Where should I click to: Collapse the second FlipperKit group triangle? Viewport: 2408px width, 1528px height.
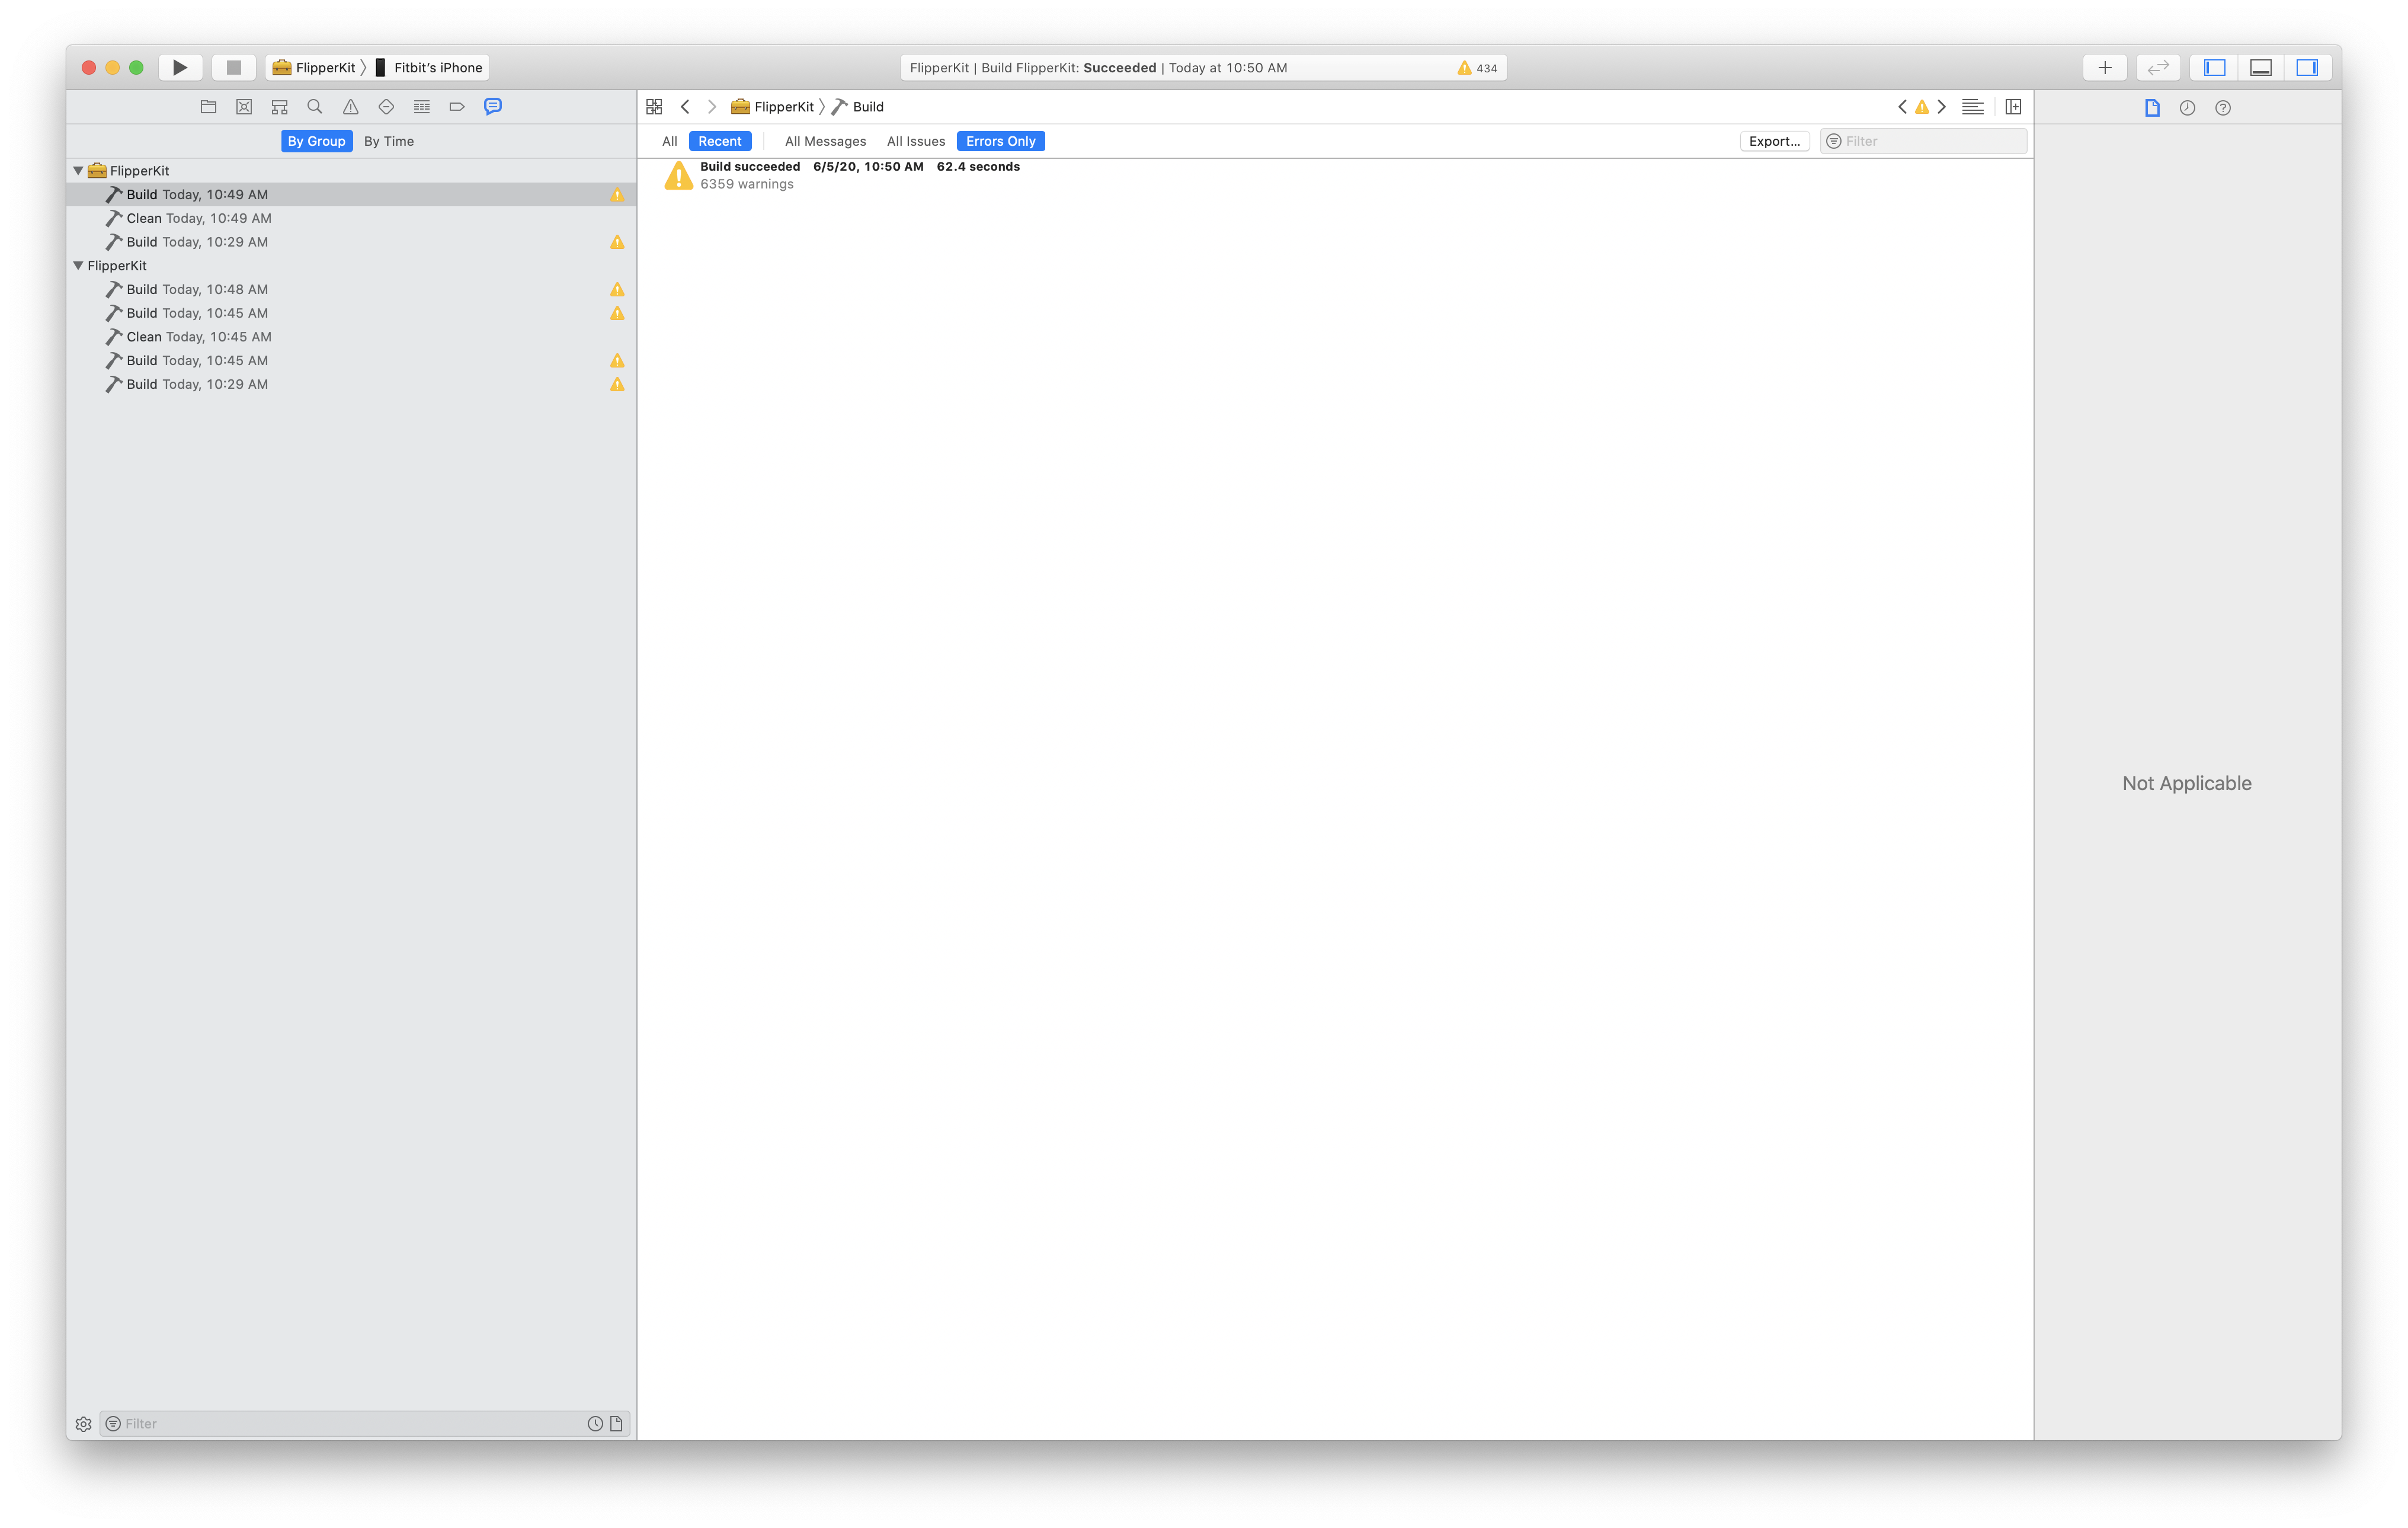(78, 266)
